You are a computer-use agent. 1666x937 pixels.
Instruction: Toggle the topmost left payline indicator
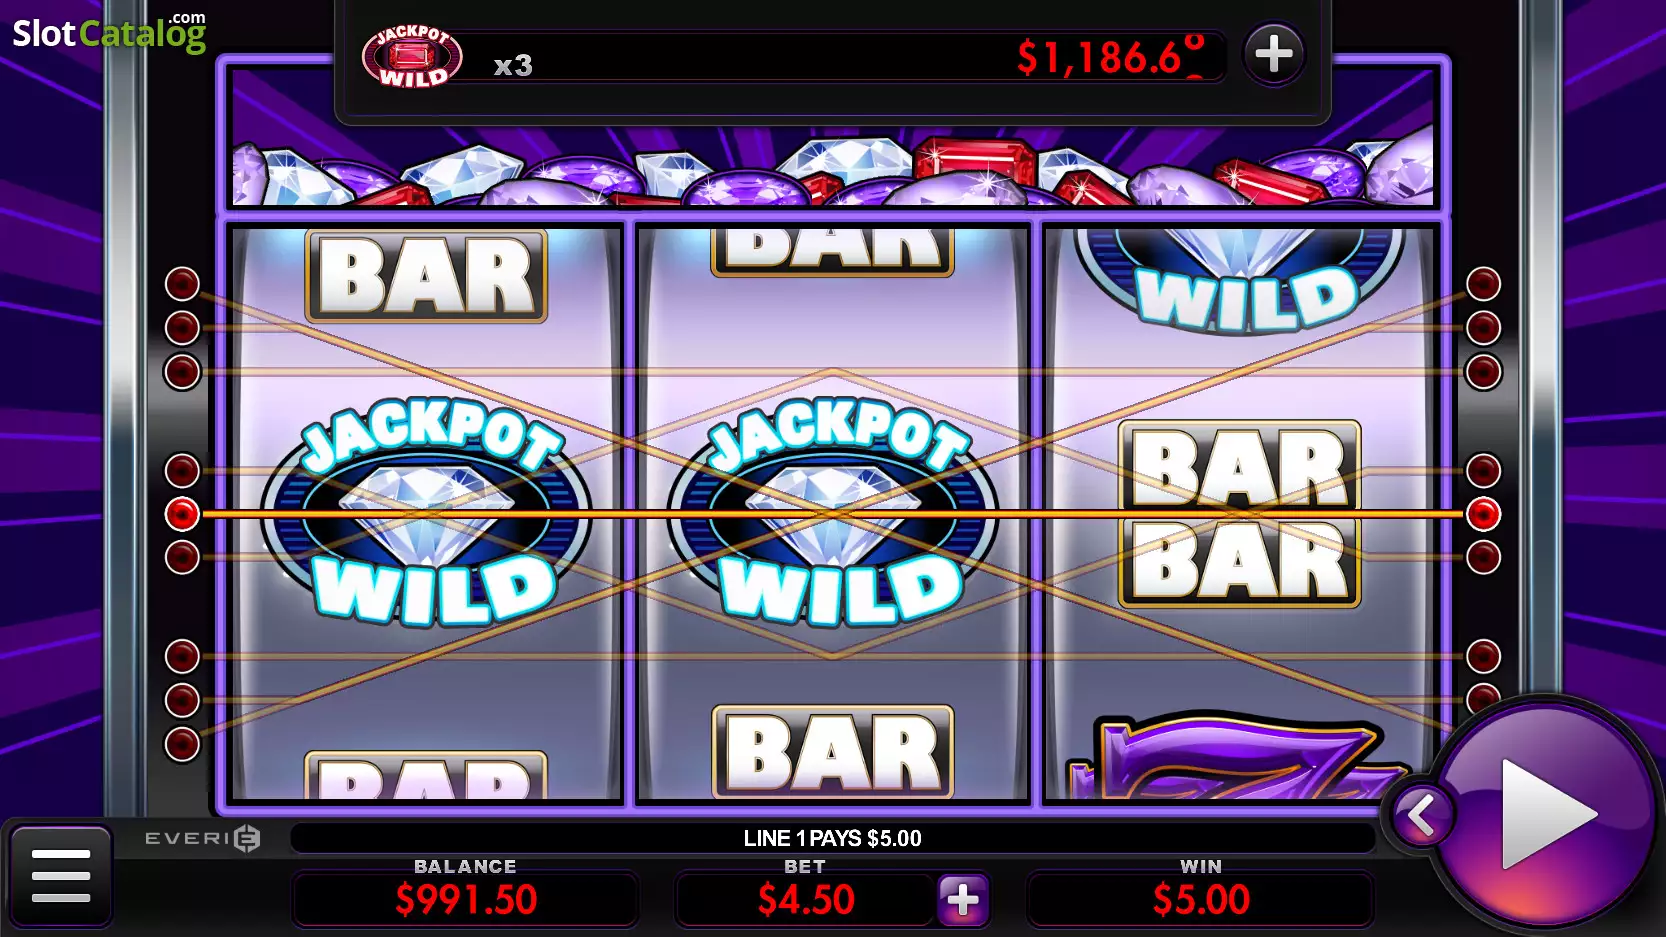182,284
